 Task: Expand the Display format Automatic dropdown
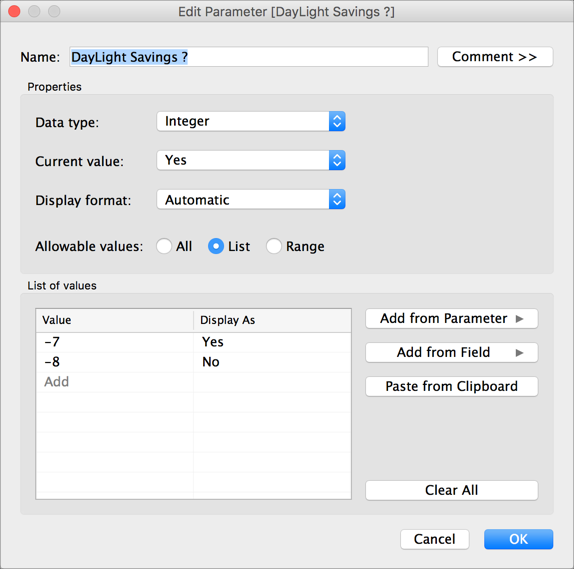251,200
